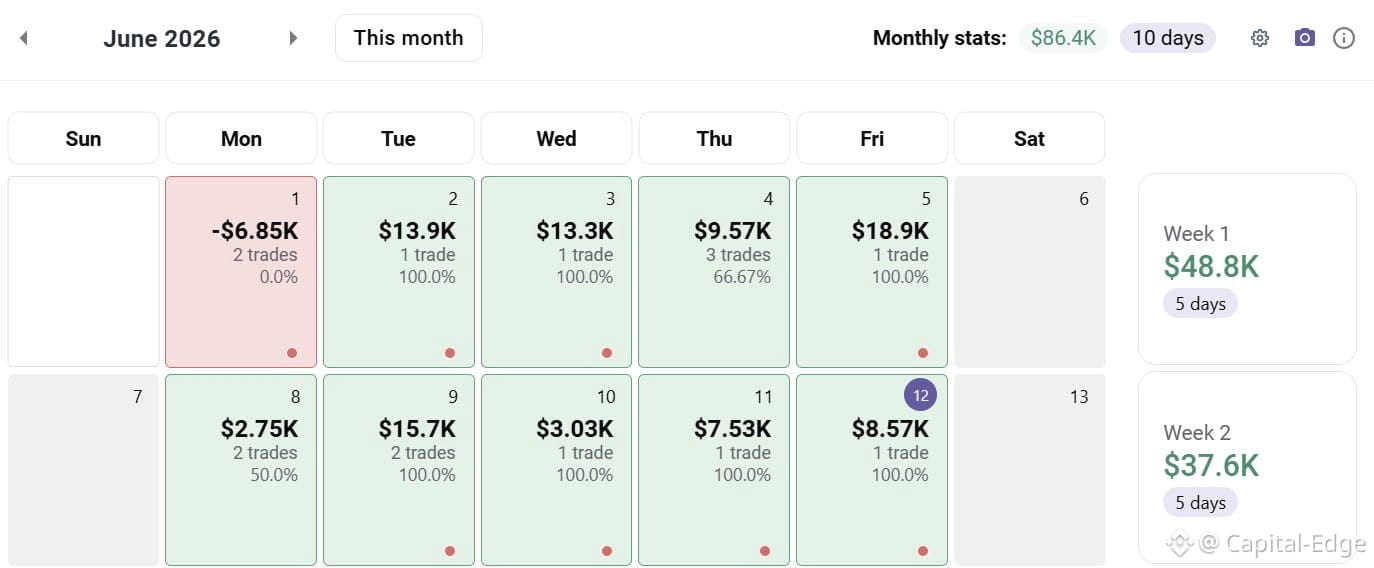Select June 4 cell with 3 trades
Viewport: 1374px width, 568px height.
pyautogui.click(x=714, y=272)
